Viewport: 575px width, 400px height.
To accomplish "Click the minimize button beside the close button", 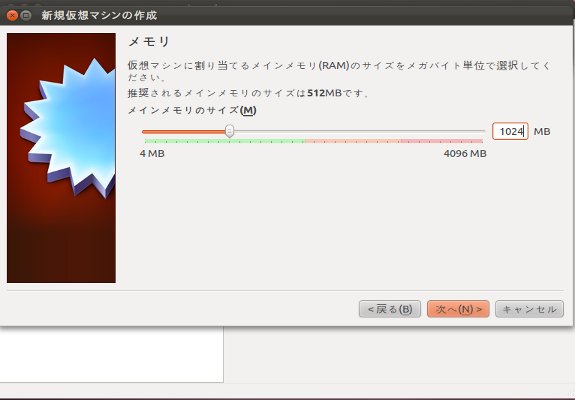I will coord(26,15).
